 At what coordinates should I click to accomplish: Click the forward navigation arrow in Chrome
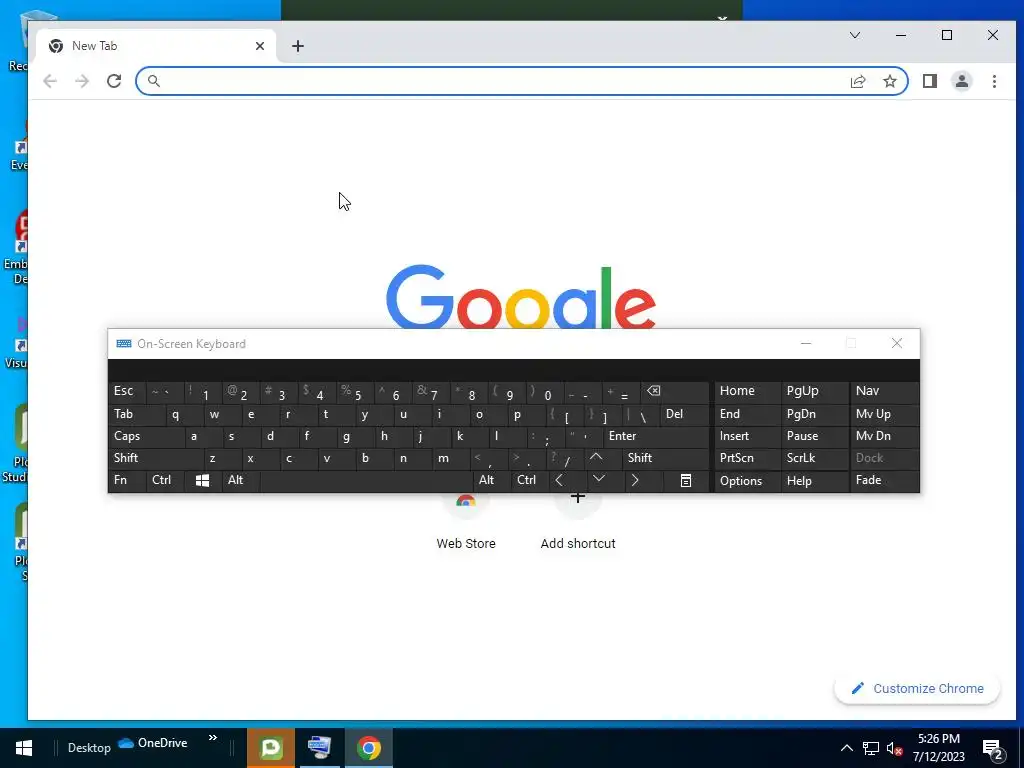82,81
